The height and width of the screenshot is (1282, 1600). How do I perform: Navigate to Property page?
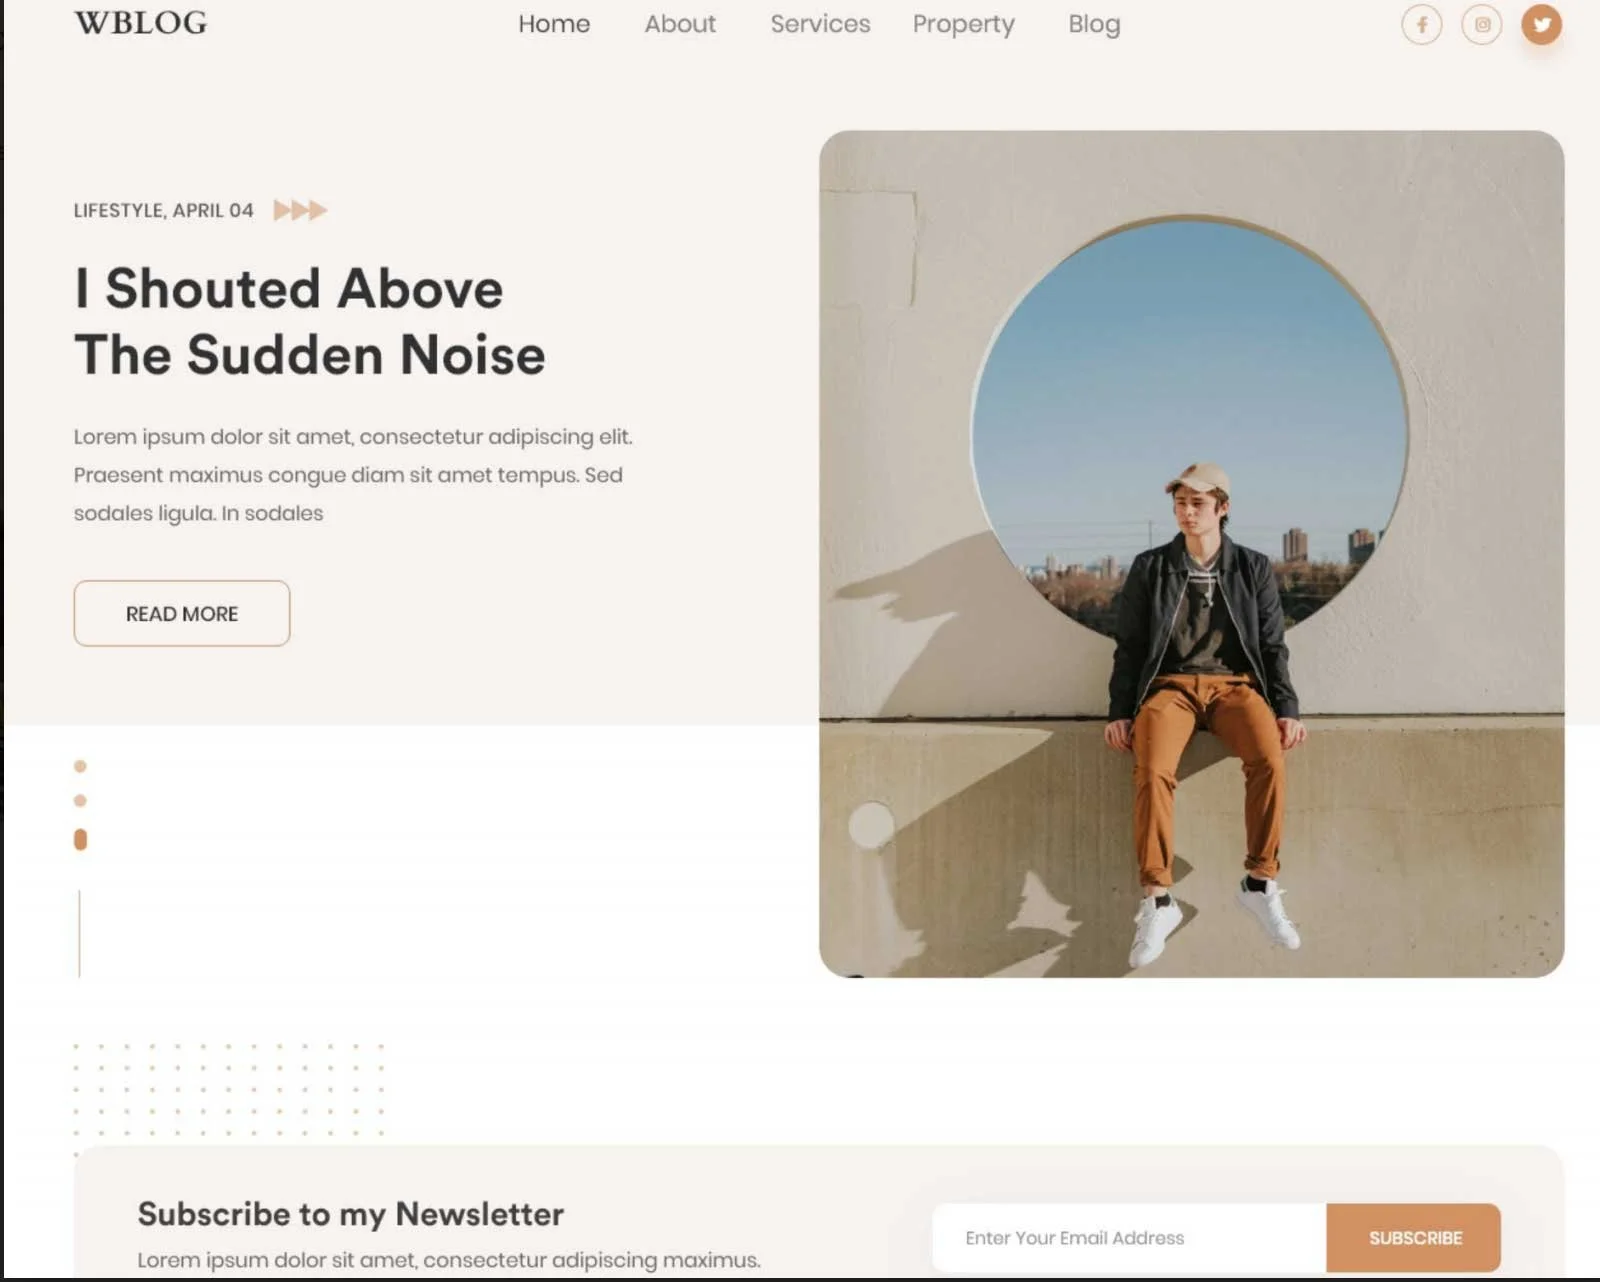[x=963, y=24]
